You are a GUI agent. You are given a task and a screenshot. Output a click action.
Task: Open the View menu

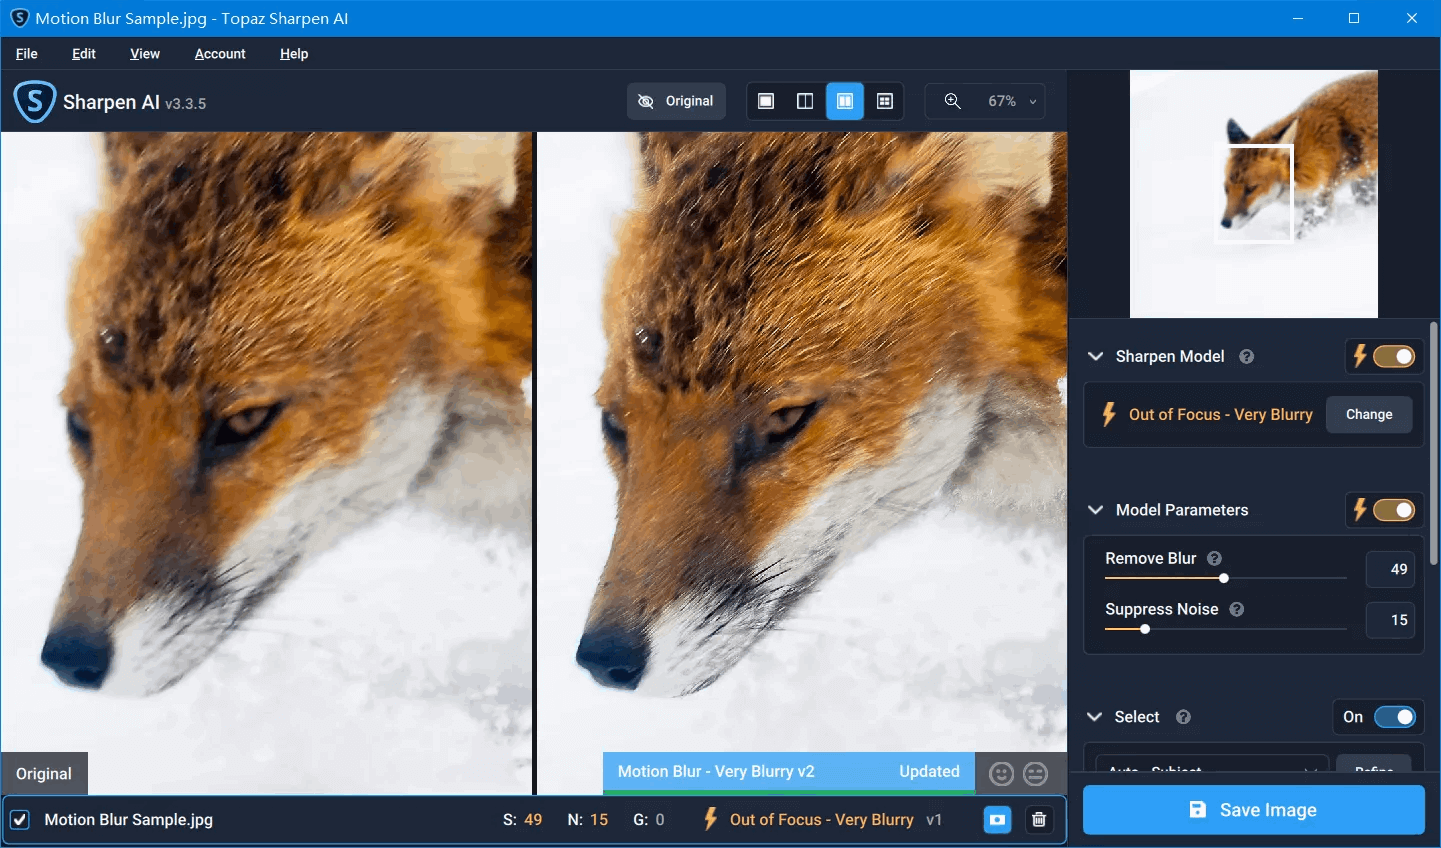[x=144, y=54]
